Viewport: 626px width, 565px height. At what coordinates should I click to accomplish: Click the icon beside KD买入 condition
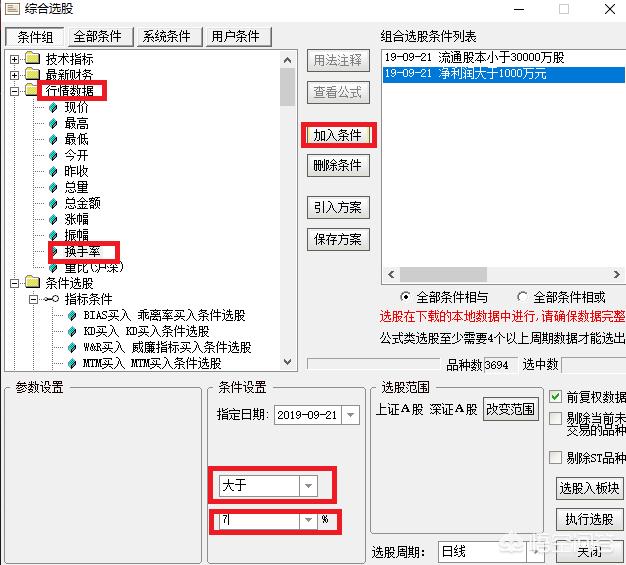[x=71, y=332]
